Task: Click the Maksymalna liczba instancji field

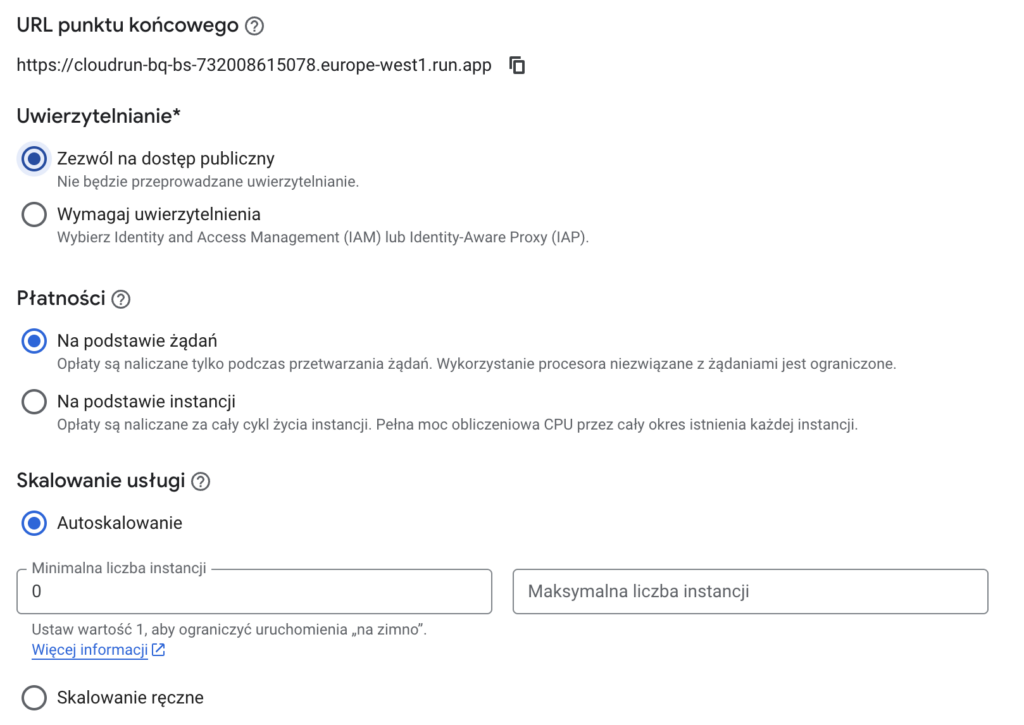Action: pos(750,592)
